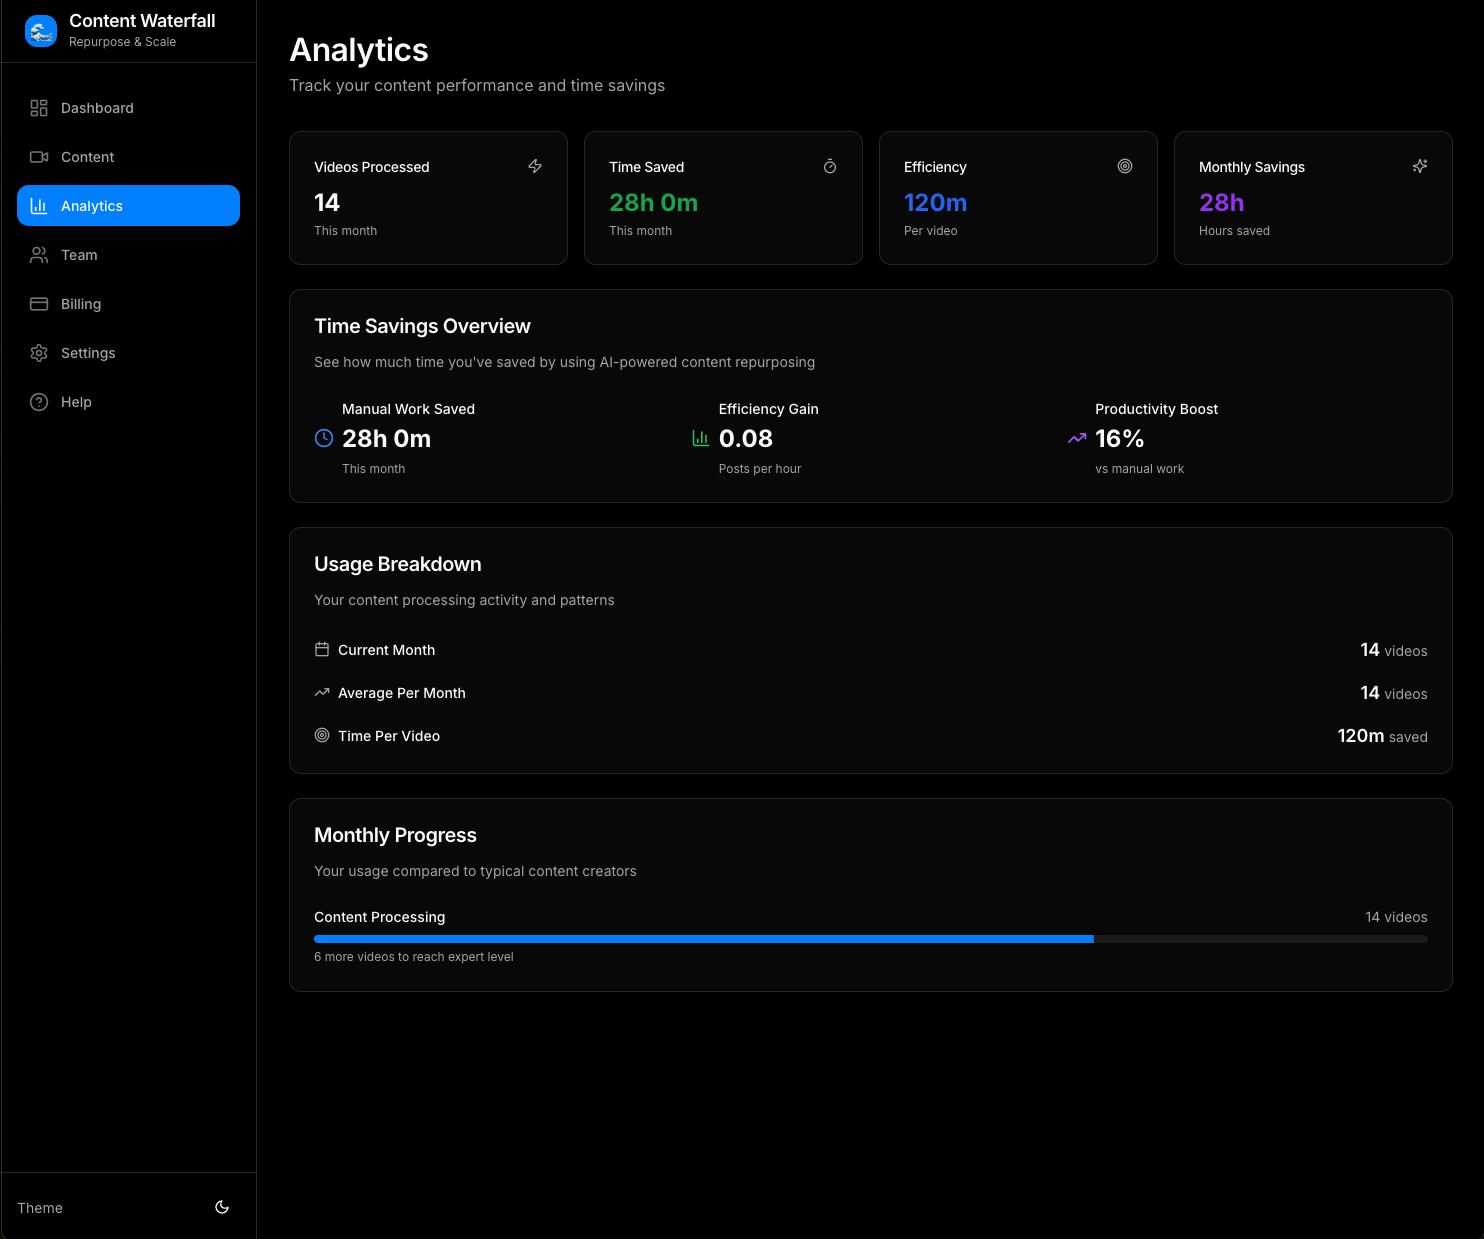1484x1239 pixels.
Task: Click the Dashboard grid icon
Action: (x=39, y=108)
